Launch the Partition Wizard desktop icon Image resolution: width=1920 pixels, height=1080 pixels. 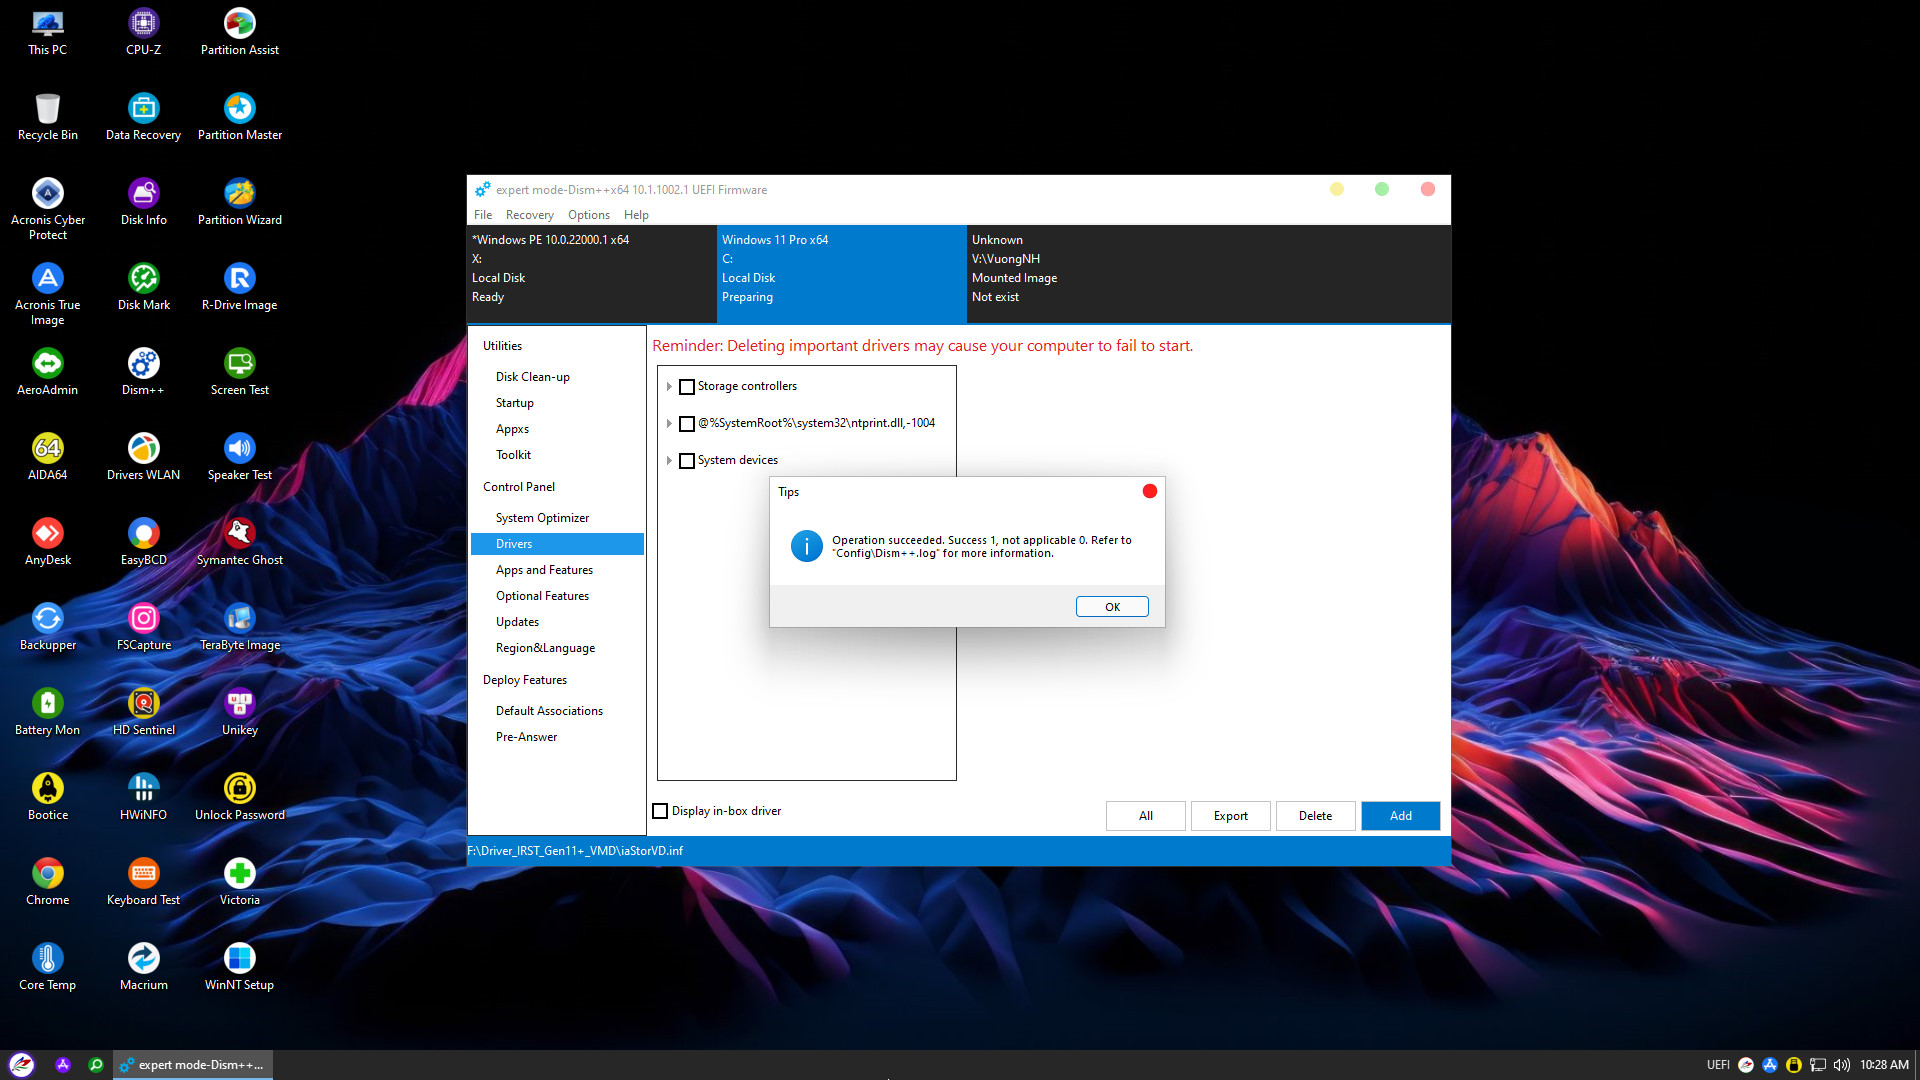click(239, 195)
